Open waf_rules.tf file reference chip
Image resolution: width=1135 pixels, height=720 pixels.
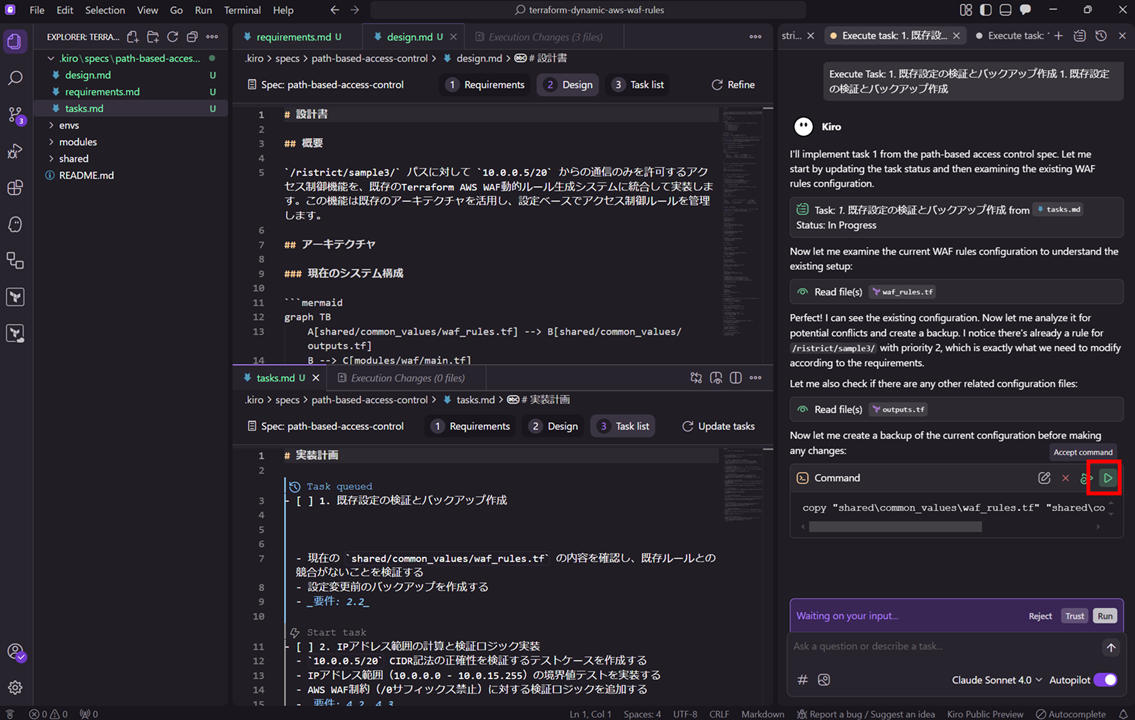coord(903,292)
